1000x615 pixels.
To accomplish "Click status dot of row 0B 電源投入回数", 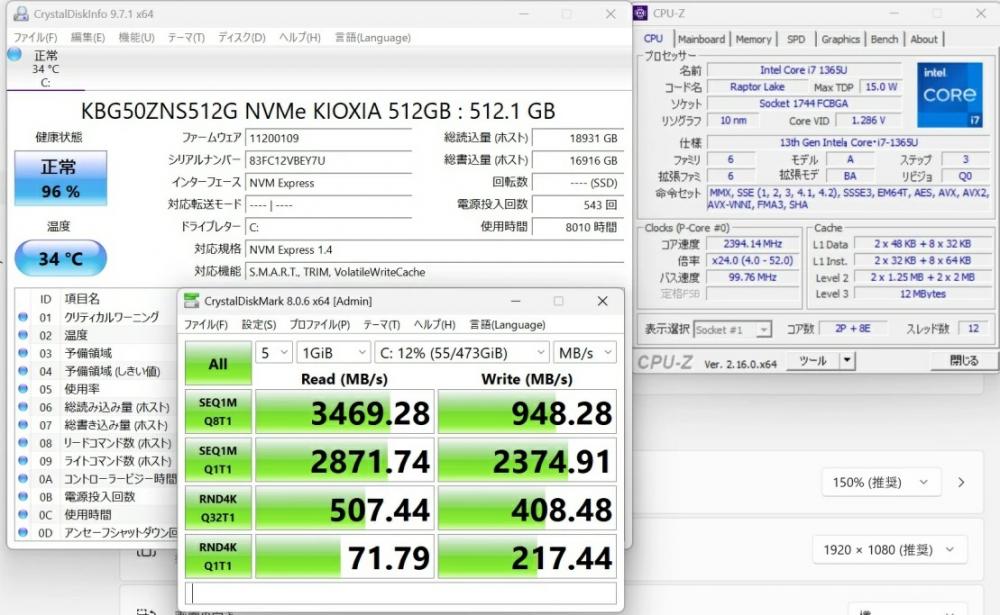I will click(23, 496).
